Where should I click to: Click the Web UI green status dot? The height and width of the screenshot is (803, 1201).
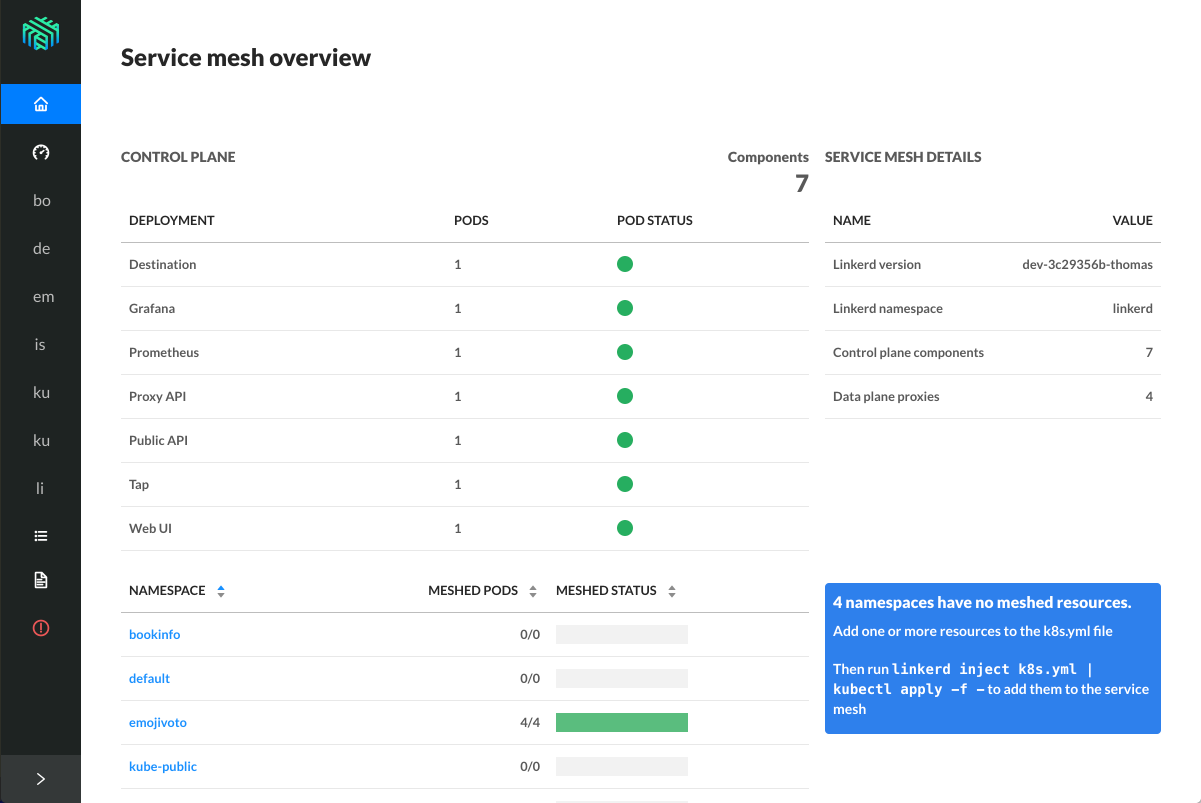tap(625, 528)
